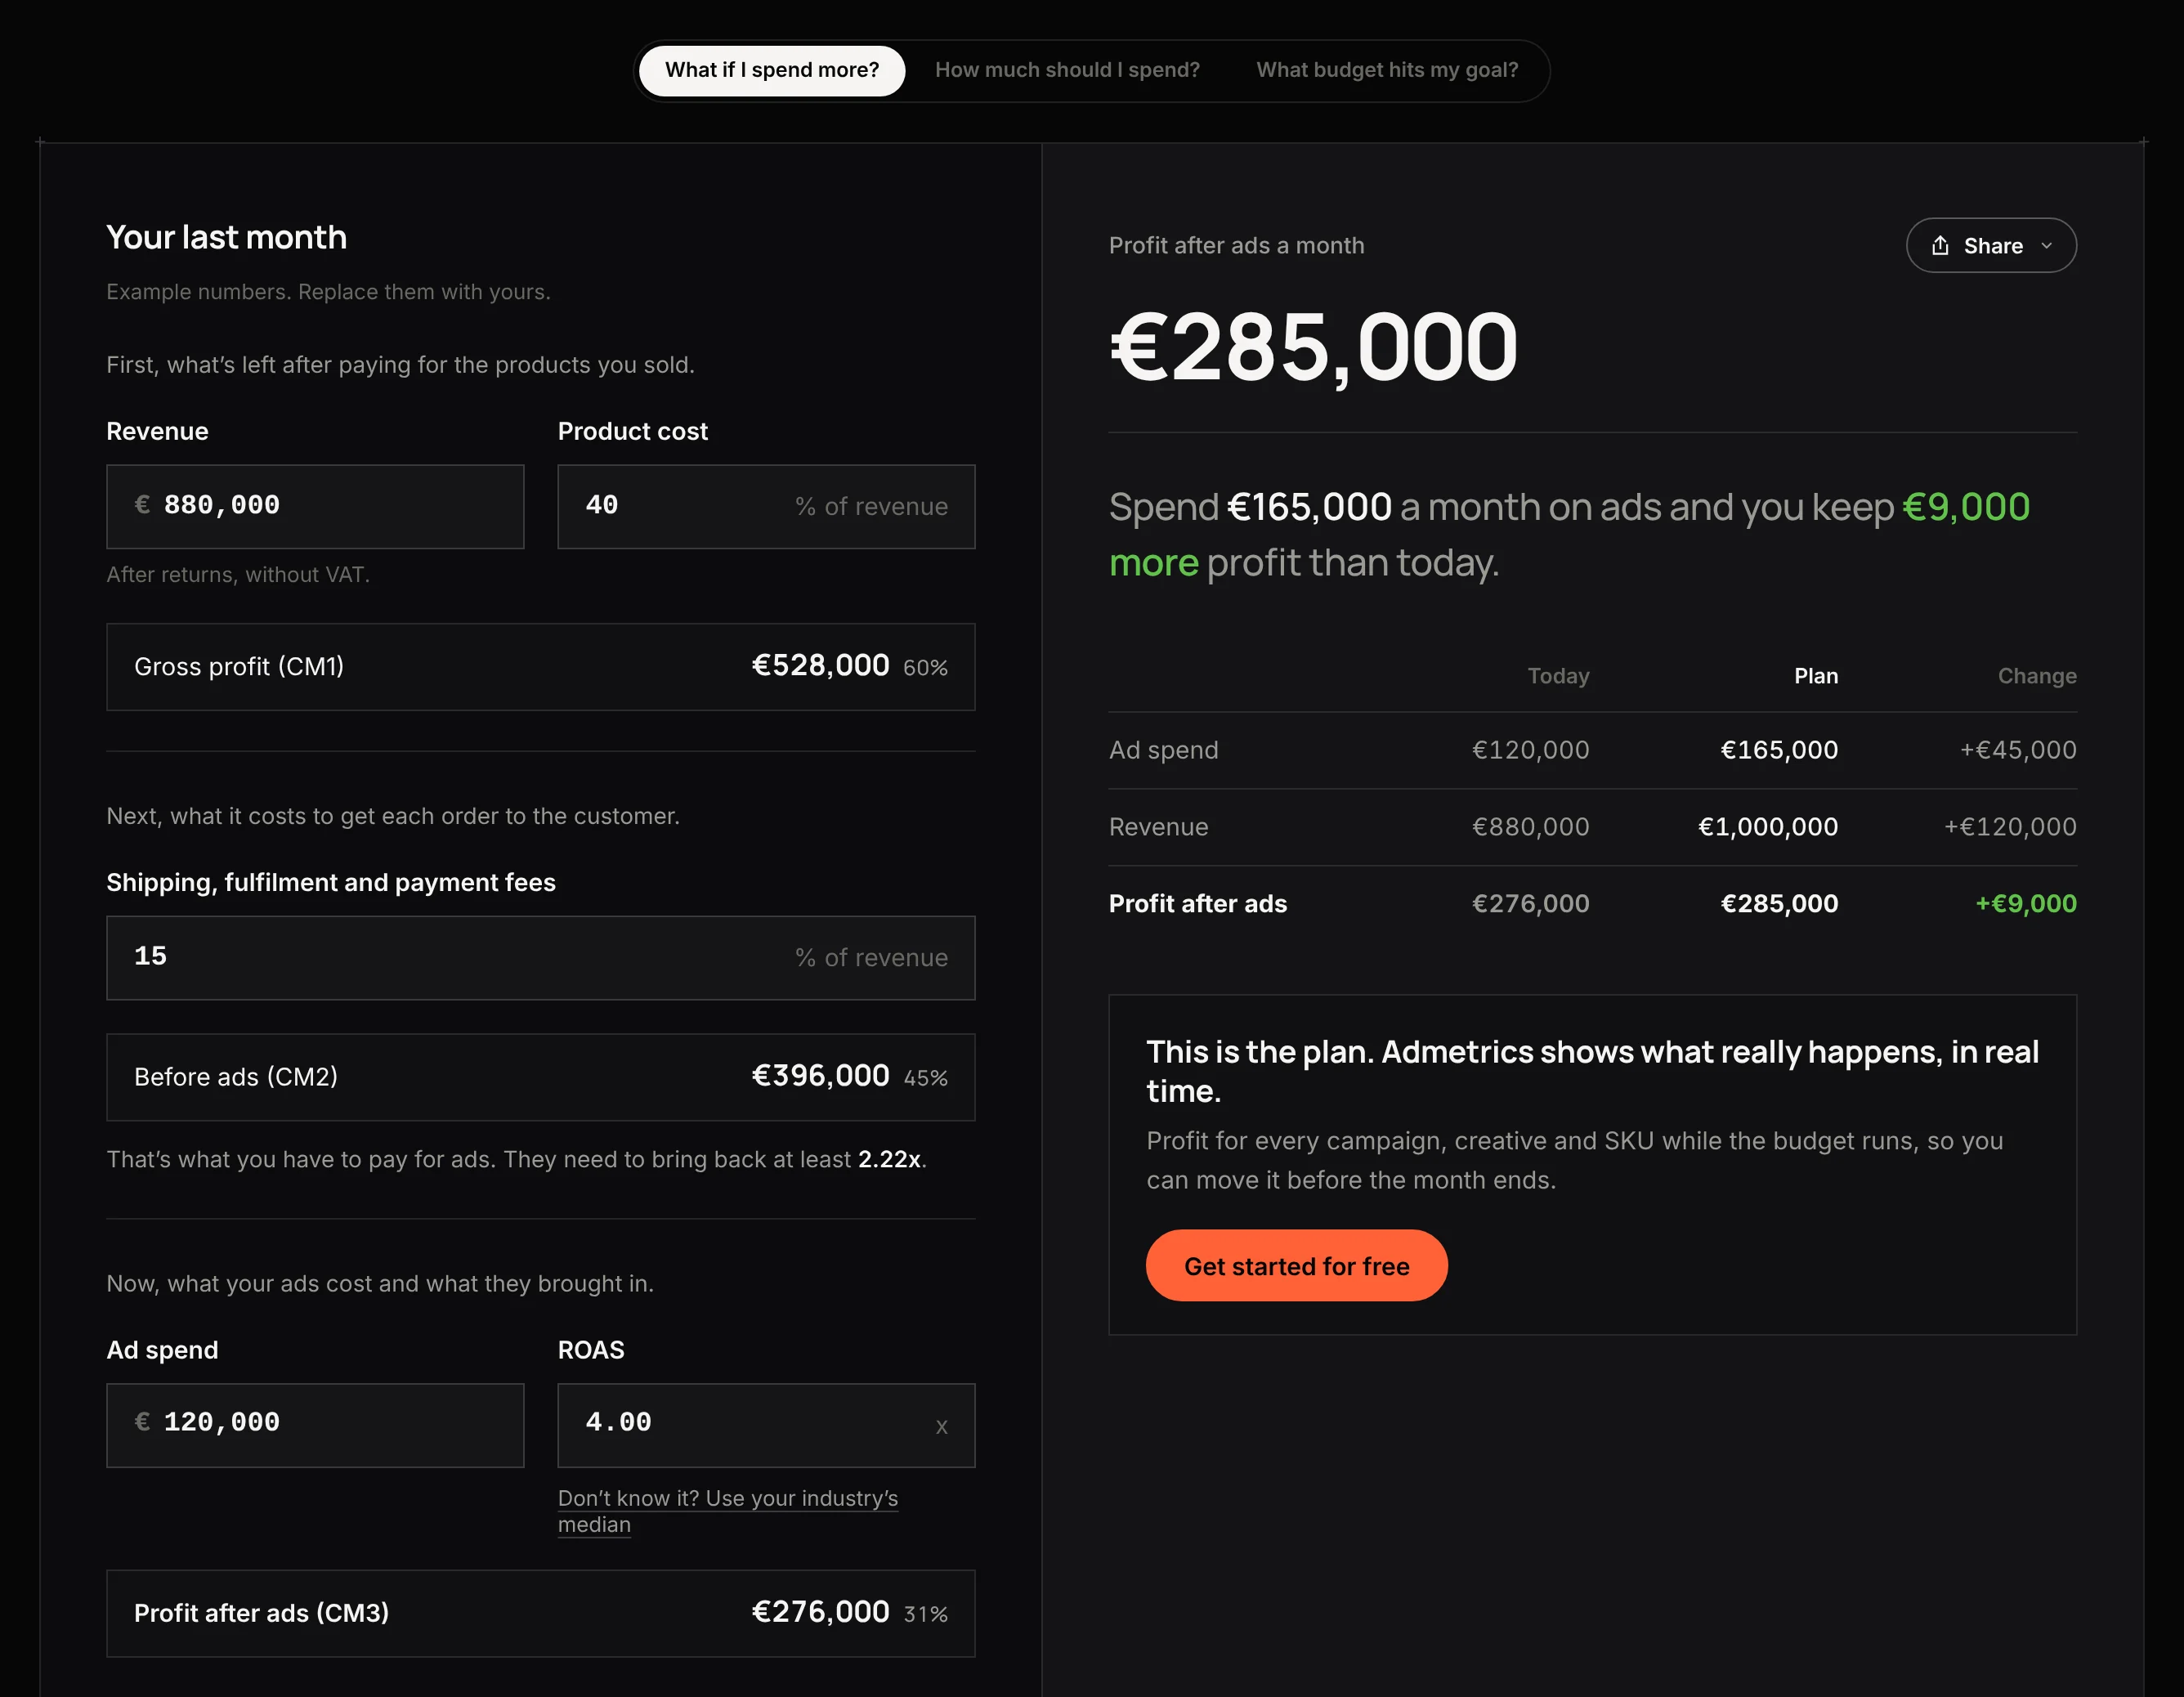Click the +€45,000 ad spend change
Image resolution: width=2184 pixels, height=1697 pixels.
point(2018,750)
